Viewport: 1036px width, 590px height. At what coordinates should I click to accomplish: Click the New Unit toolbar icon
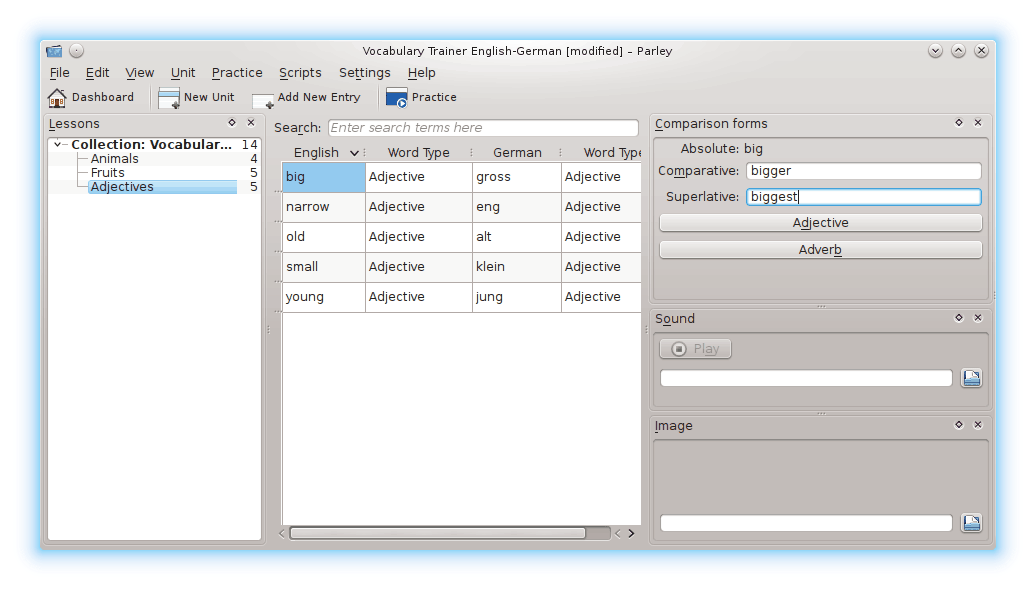click(x=169, y=98)
